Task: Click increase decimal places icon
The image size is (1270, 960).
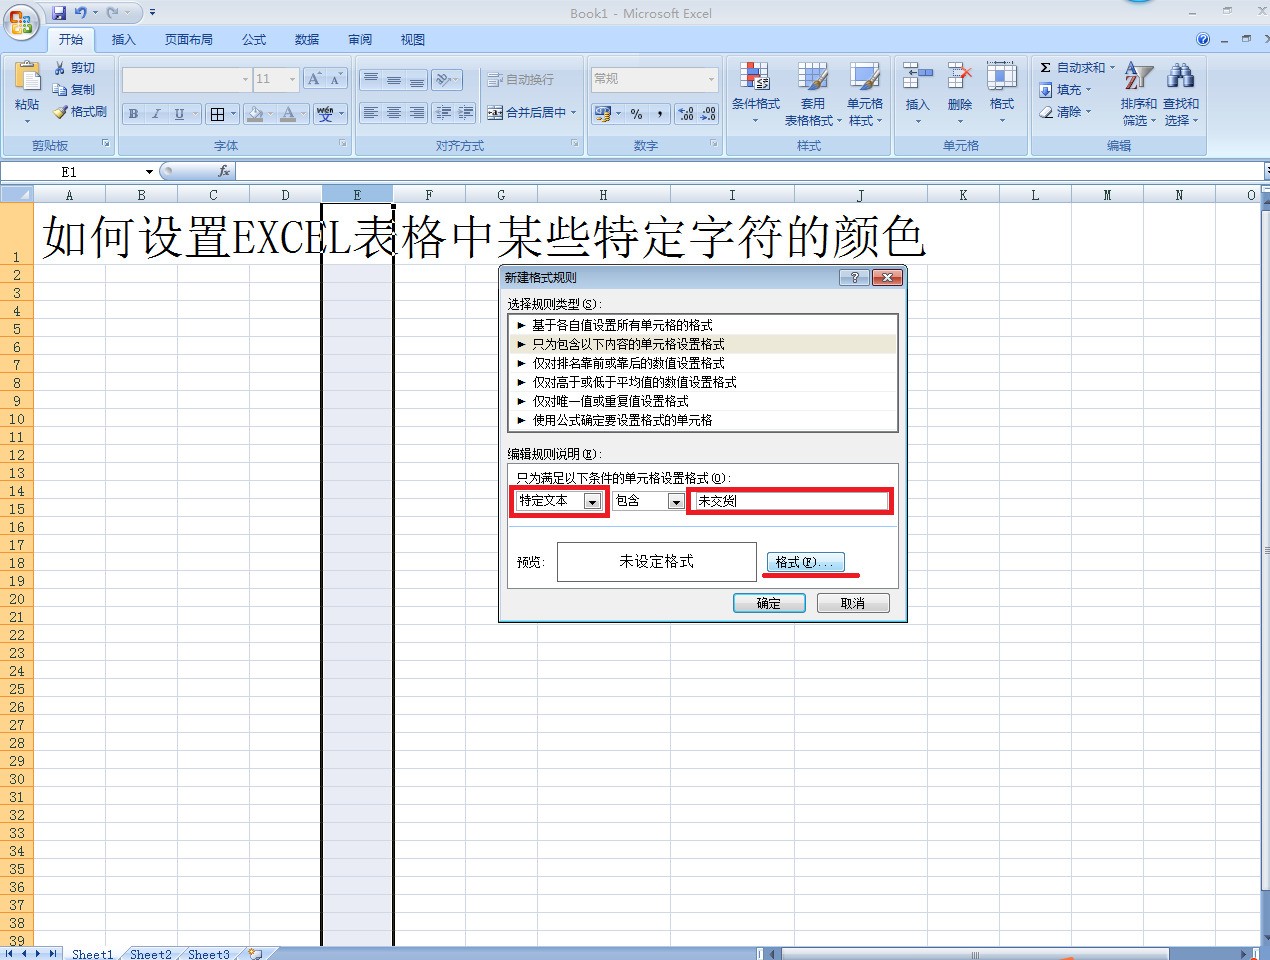Action: pyautogui.click(x=686, y=114)
